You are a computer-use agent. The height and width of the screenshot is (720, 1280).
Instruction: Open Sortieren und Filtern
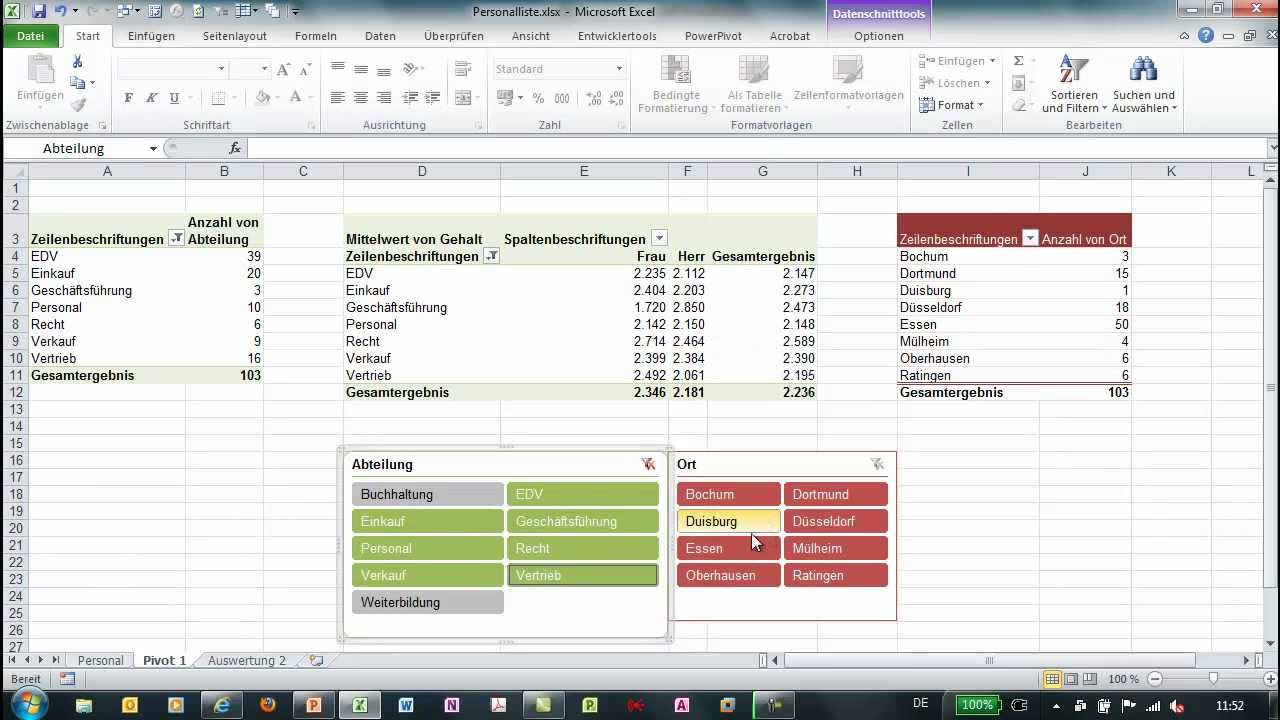pyautogui.click(x=1074, y=84)
